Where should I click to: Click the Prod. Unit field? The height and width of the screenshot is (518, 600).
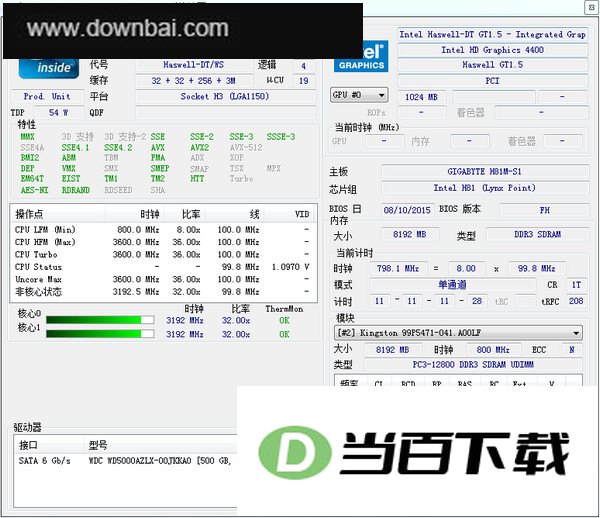coord(47,96)
